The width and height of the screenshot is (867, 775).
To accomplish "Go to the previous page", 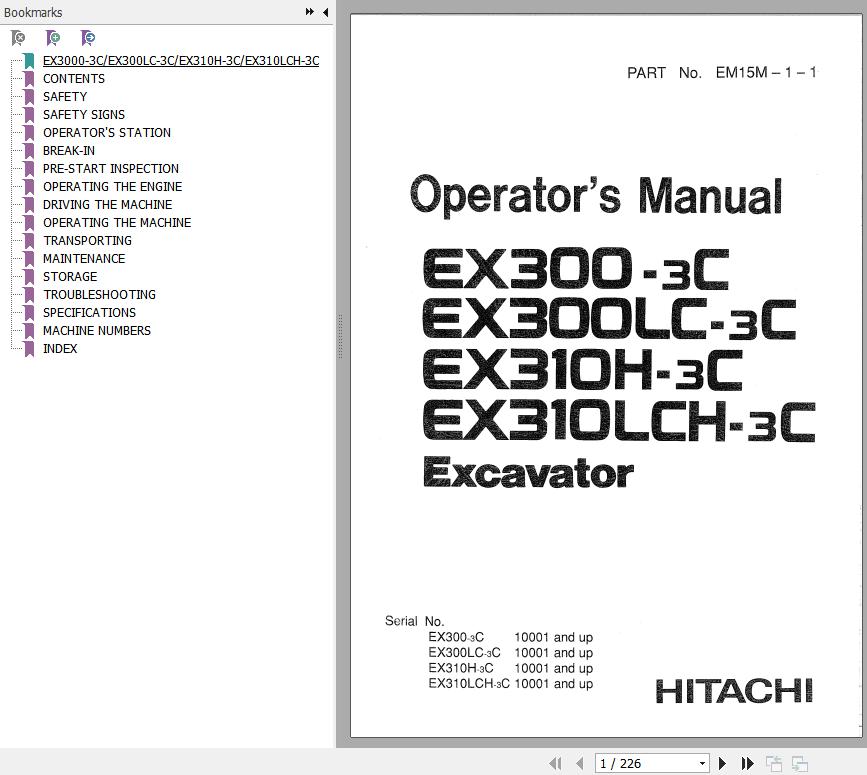I will point(579,763).
